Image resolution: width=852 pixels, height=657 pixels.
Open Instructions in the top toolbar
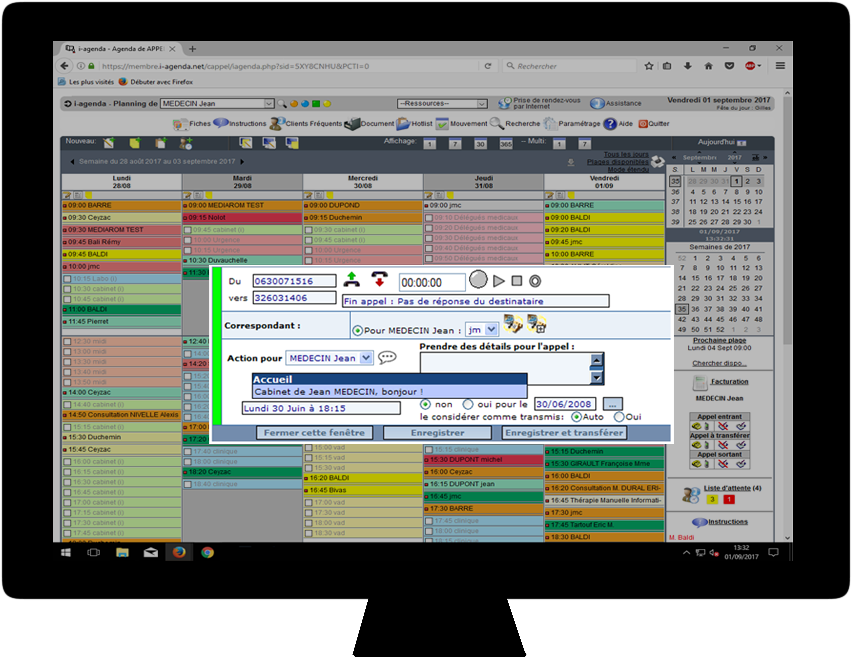pos(240,123)
